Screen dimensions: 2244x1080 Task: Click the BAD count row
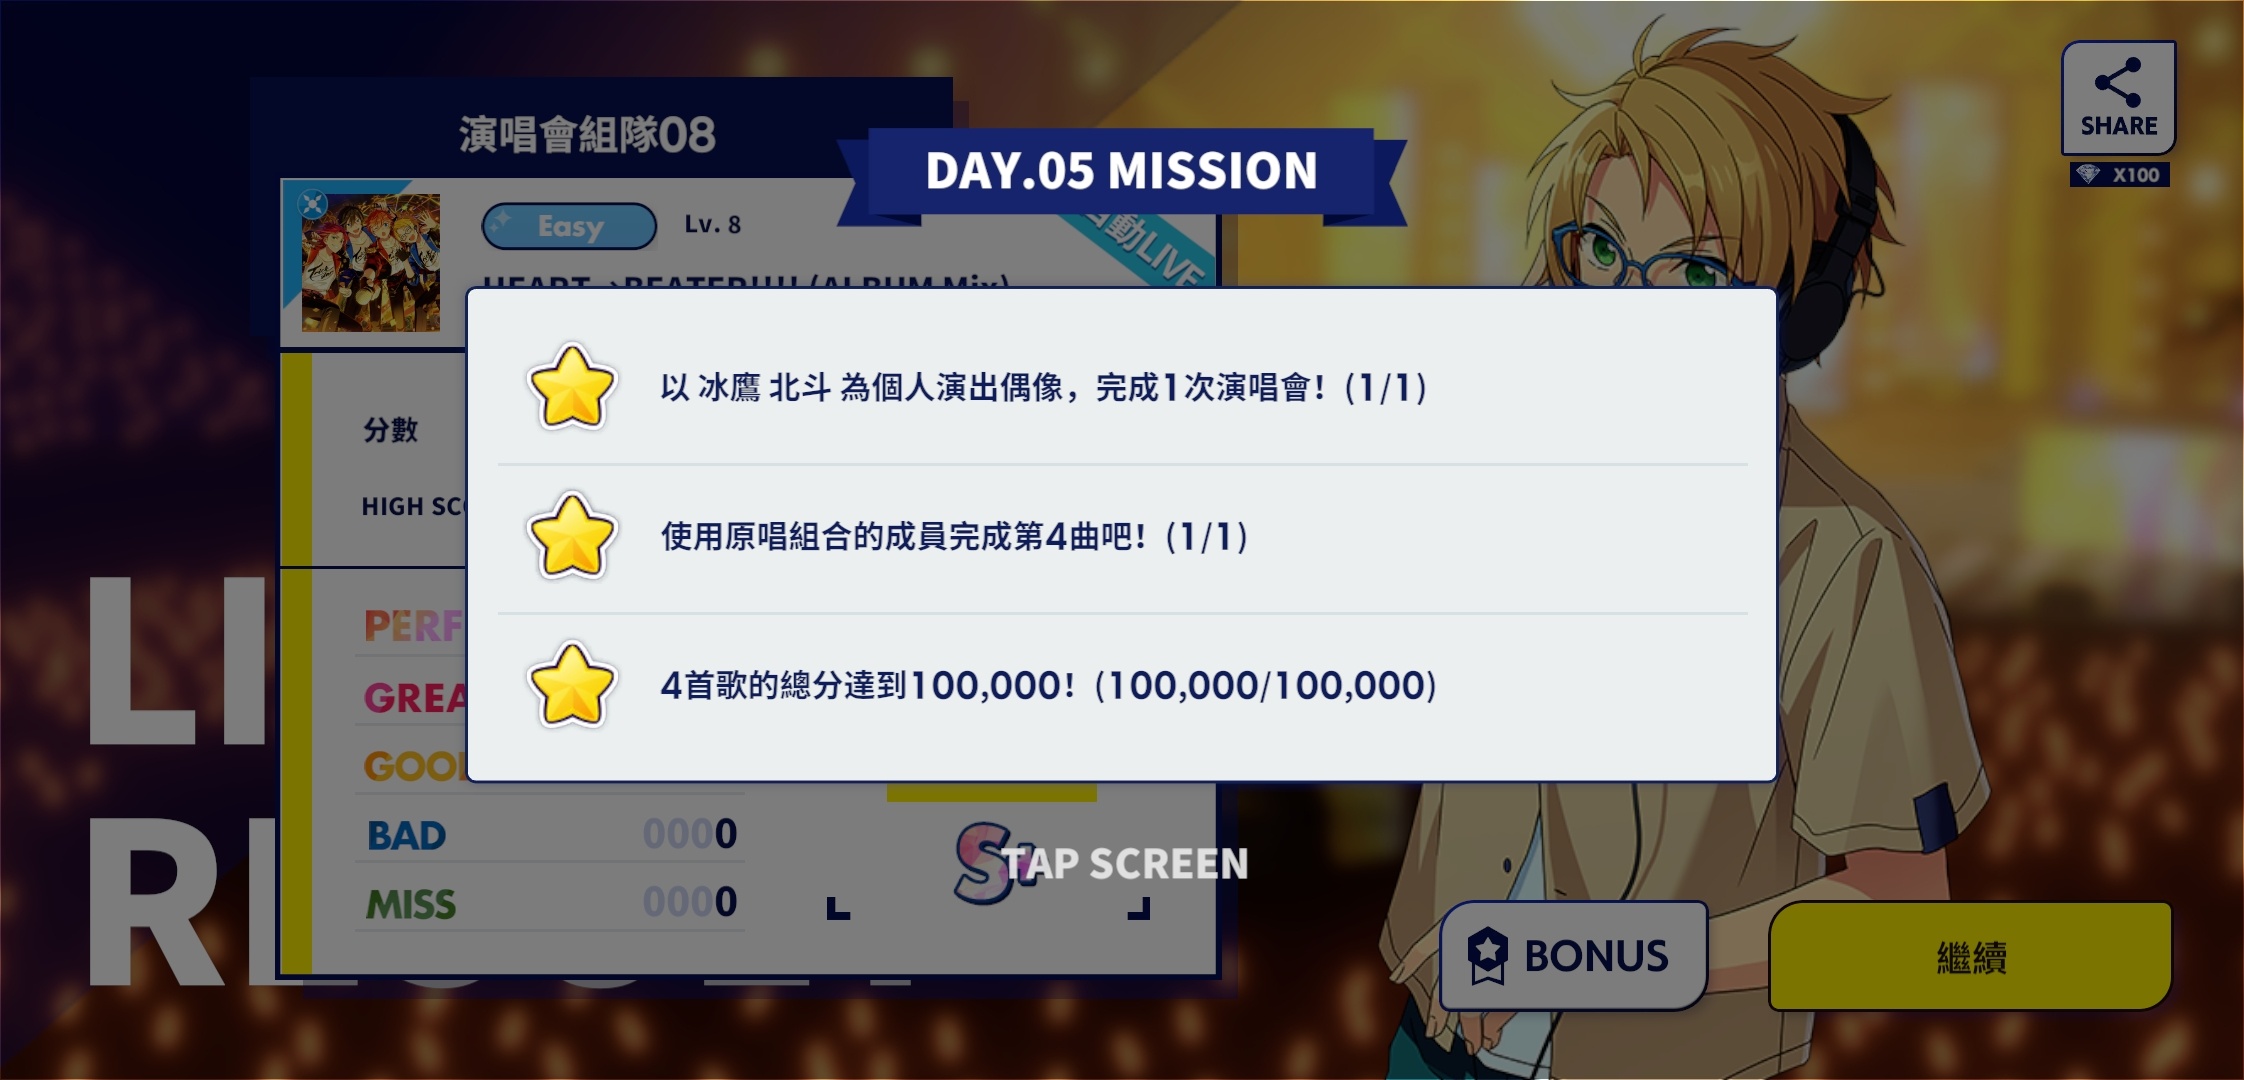coord(550,834)
